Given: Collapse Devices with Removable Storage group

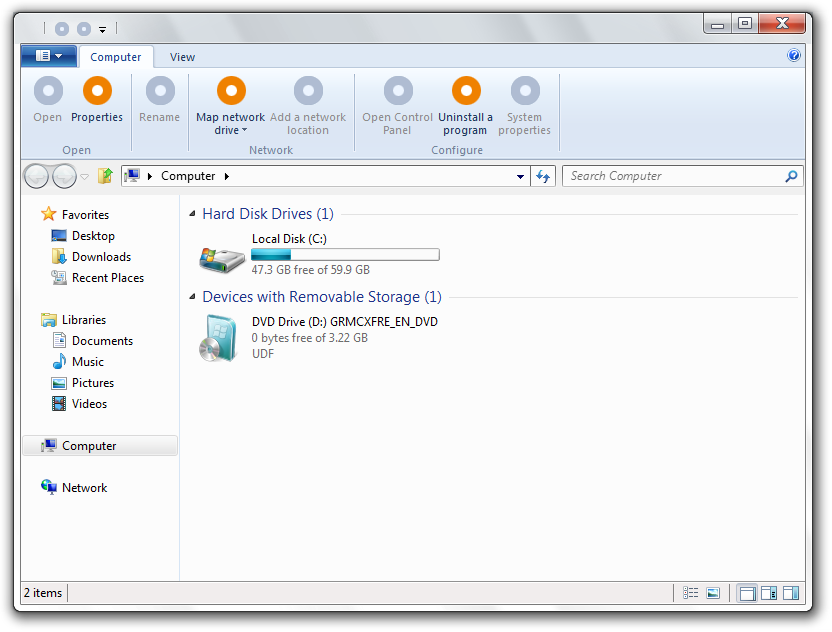Looking at the screenshot, I should [x=193, y=297].
